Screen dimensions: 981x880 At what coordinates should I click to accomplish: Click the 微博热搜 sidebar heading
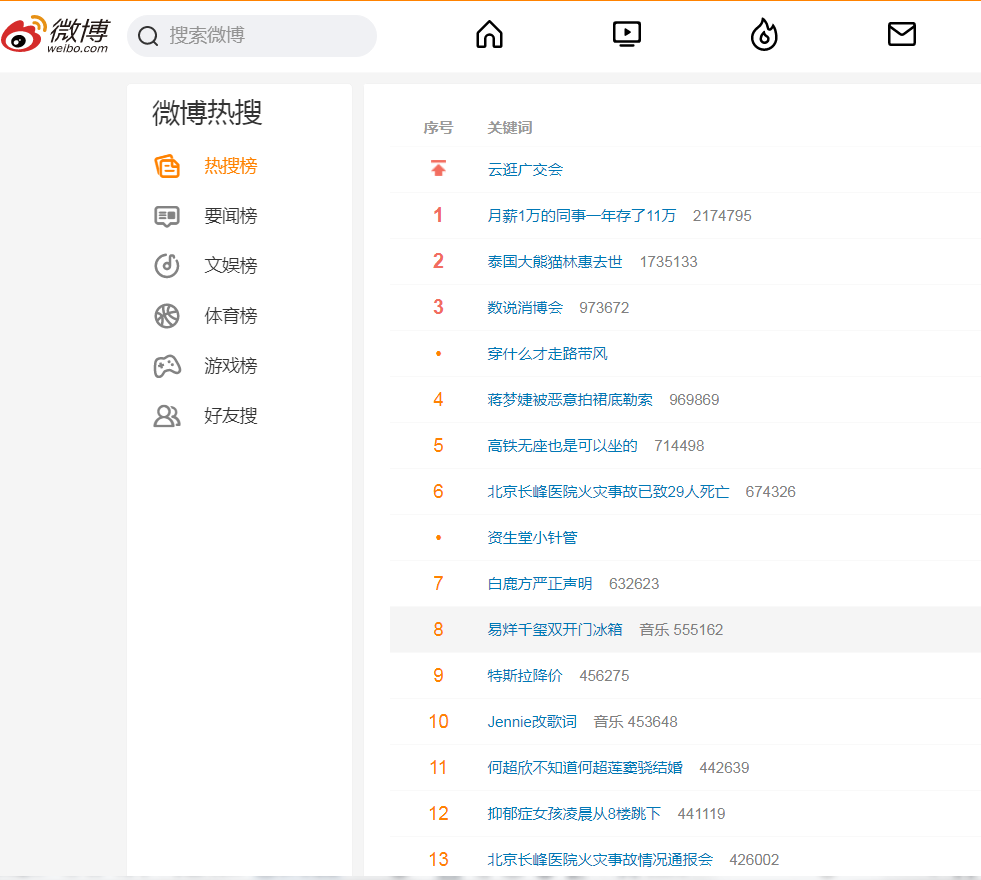pos(207,113)
